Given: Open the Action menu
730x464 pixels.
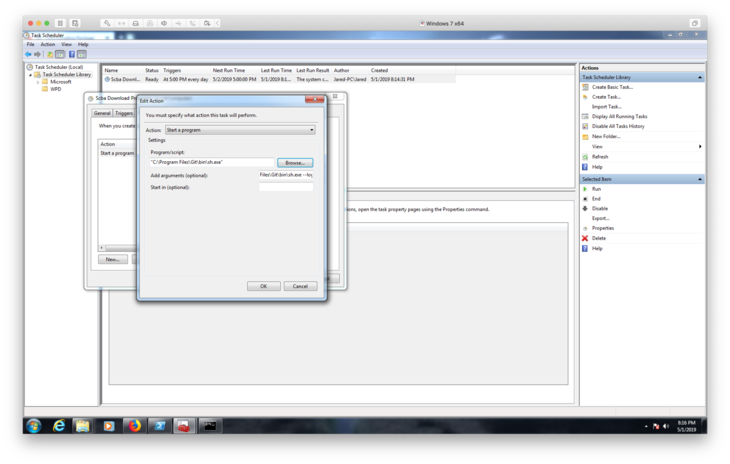Looking at the screenshot, I should (47, 44).
